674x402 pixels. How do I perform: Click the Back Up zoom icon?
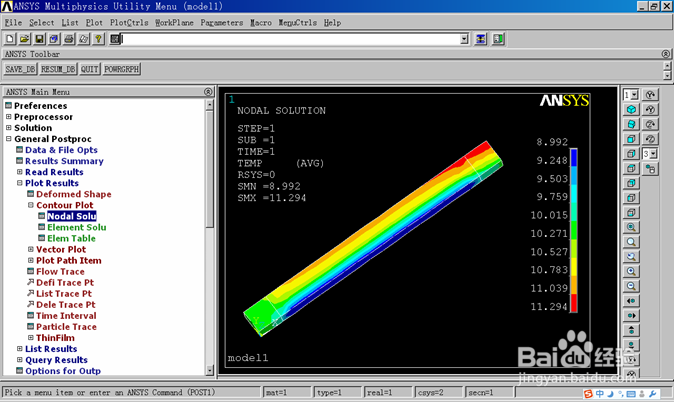tap(631, 257)
